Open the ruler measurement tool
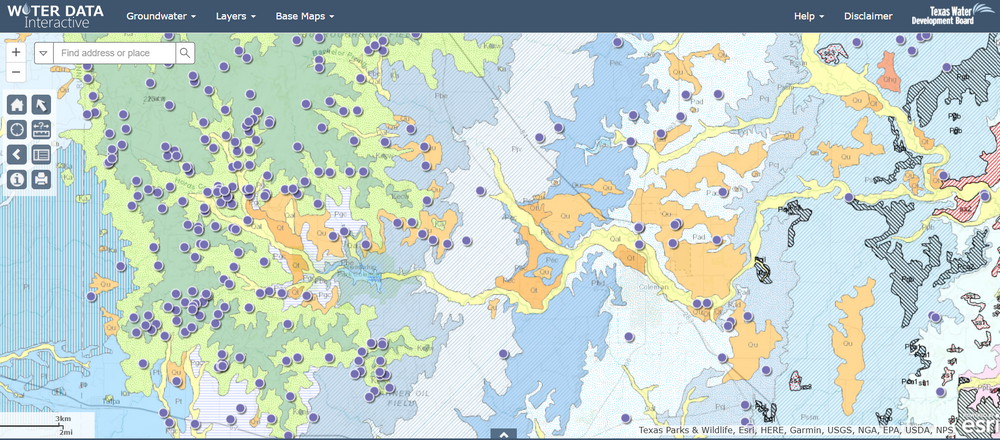Screen dimensions: 1000x440 pos(41,129)
